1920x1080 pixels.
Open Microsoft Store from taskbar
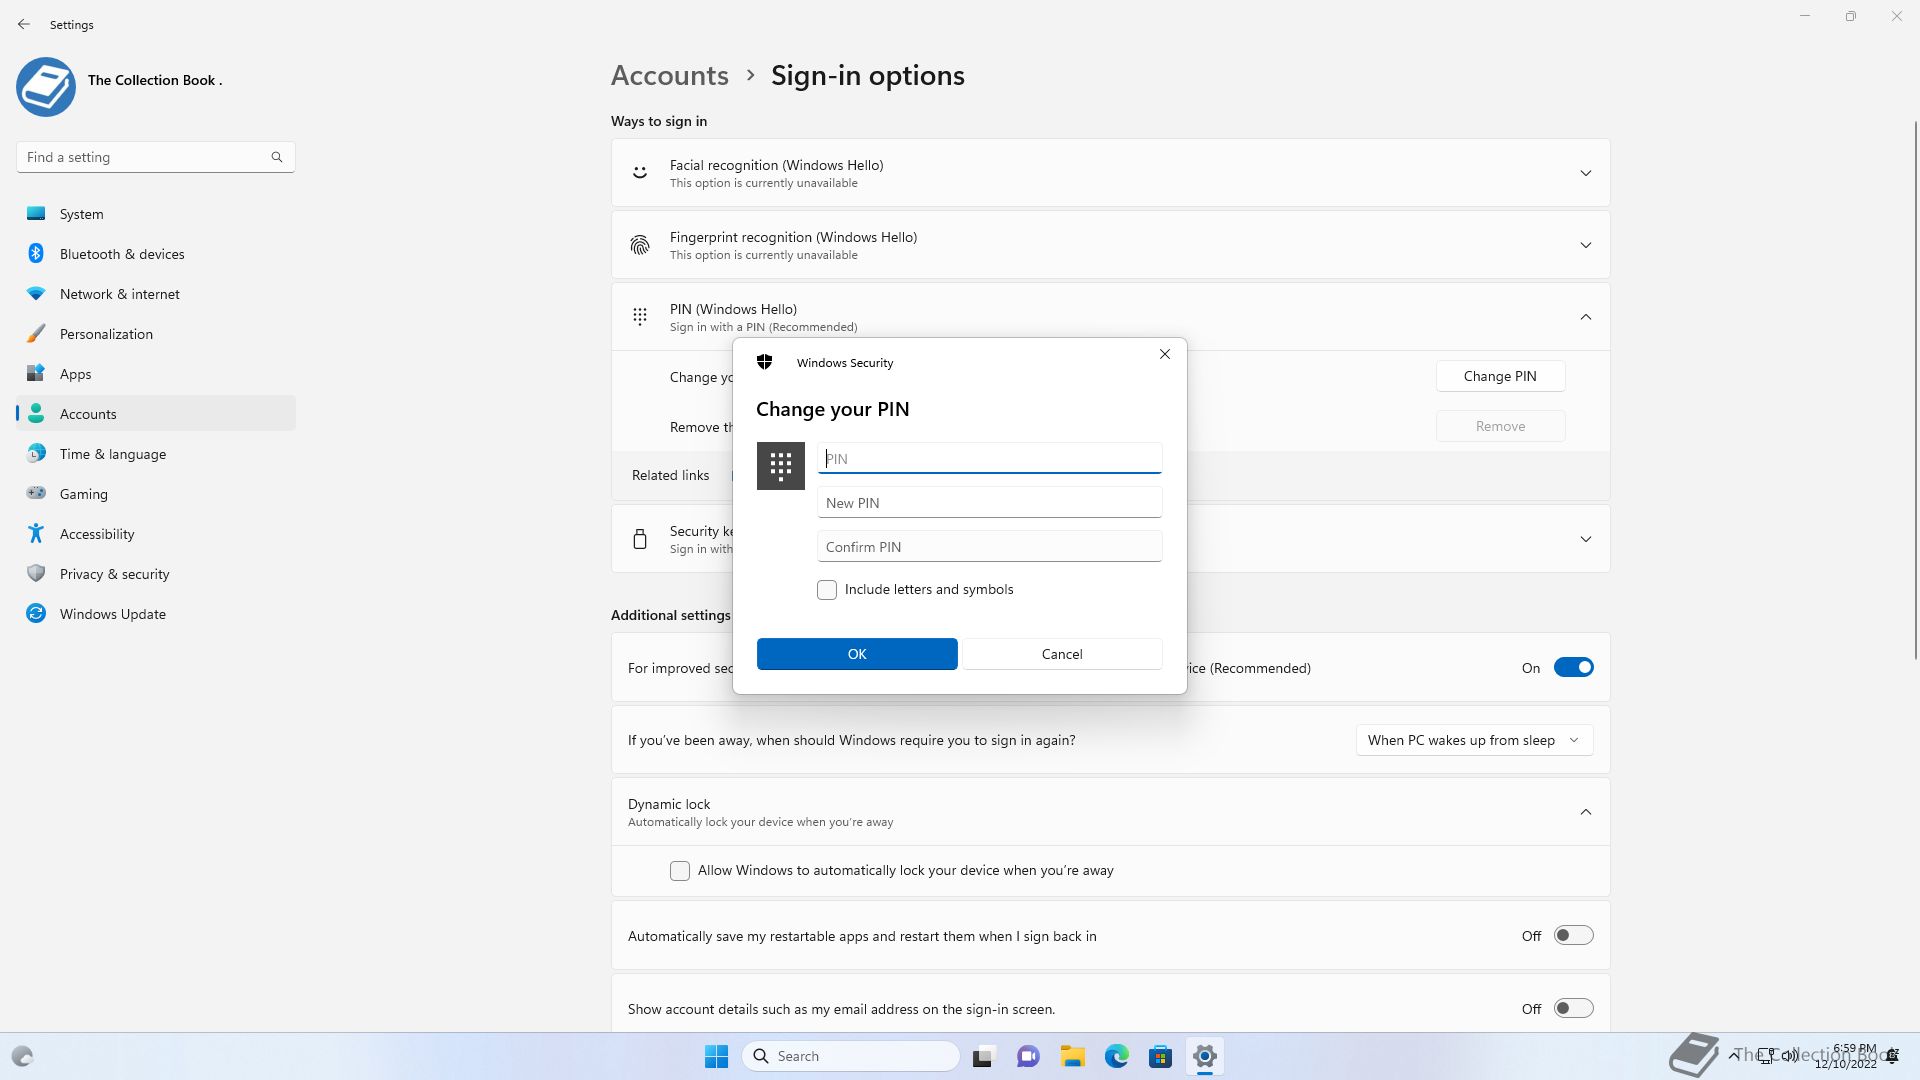coord(1161,1056)
